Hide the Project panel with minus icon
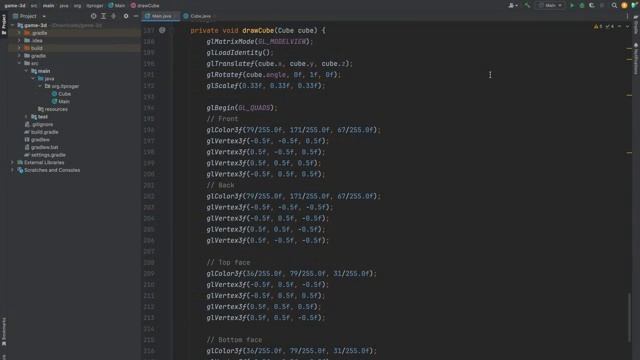Screen dimensions: 640x360 (x=136, y=16)
